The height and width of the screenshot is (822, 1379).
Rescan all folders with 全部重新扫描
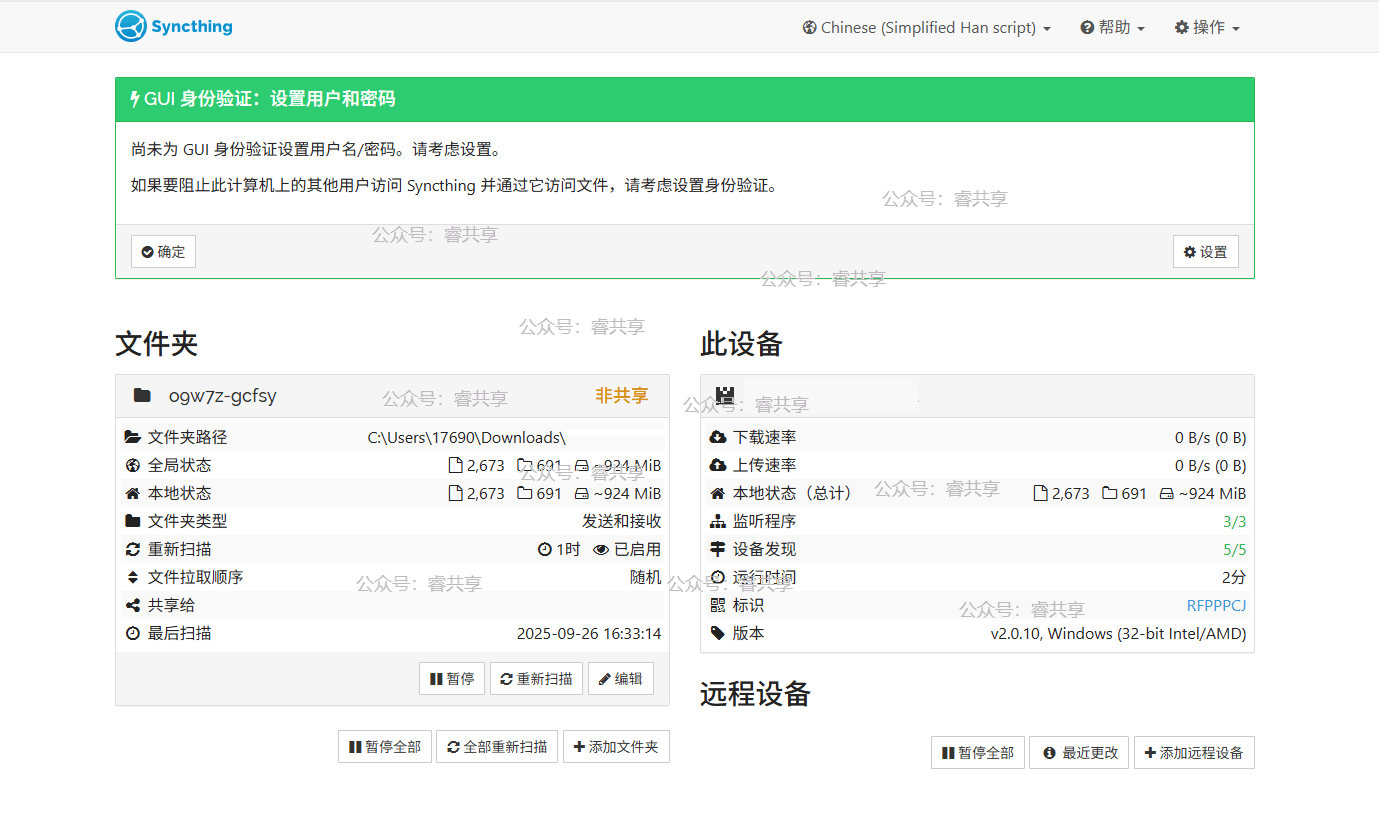click(497, 746)
